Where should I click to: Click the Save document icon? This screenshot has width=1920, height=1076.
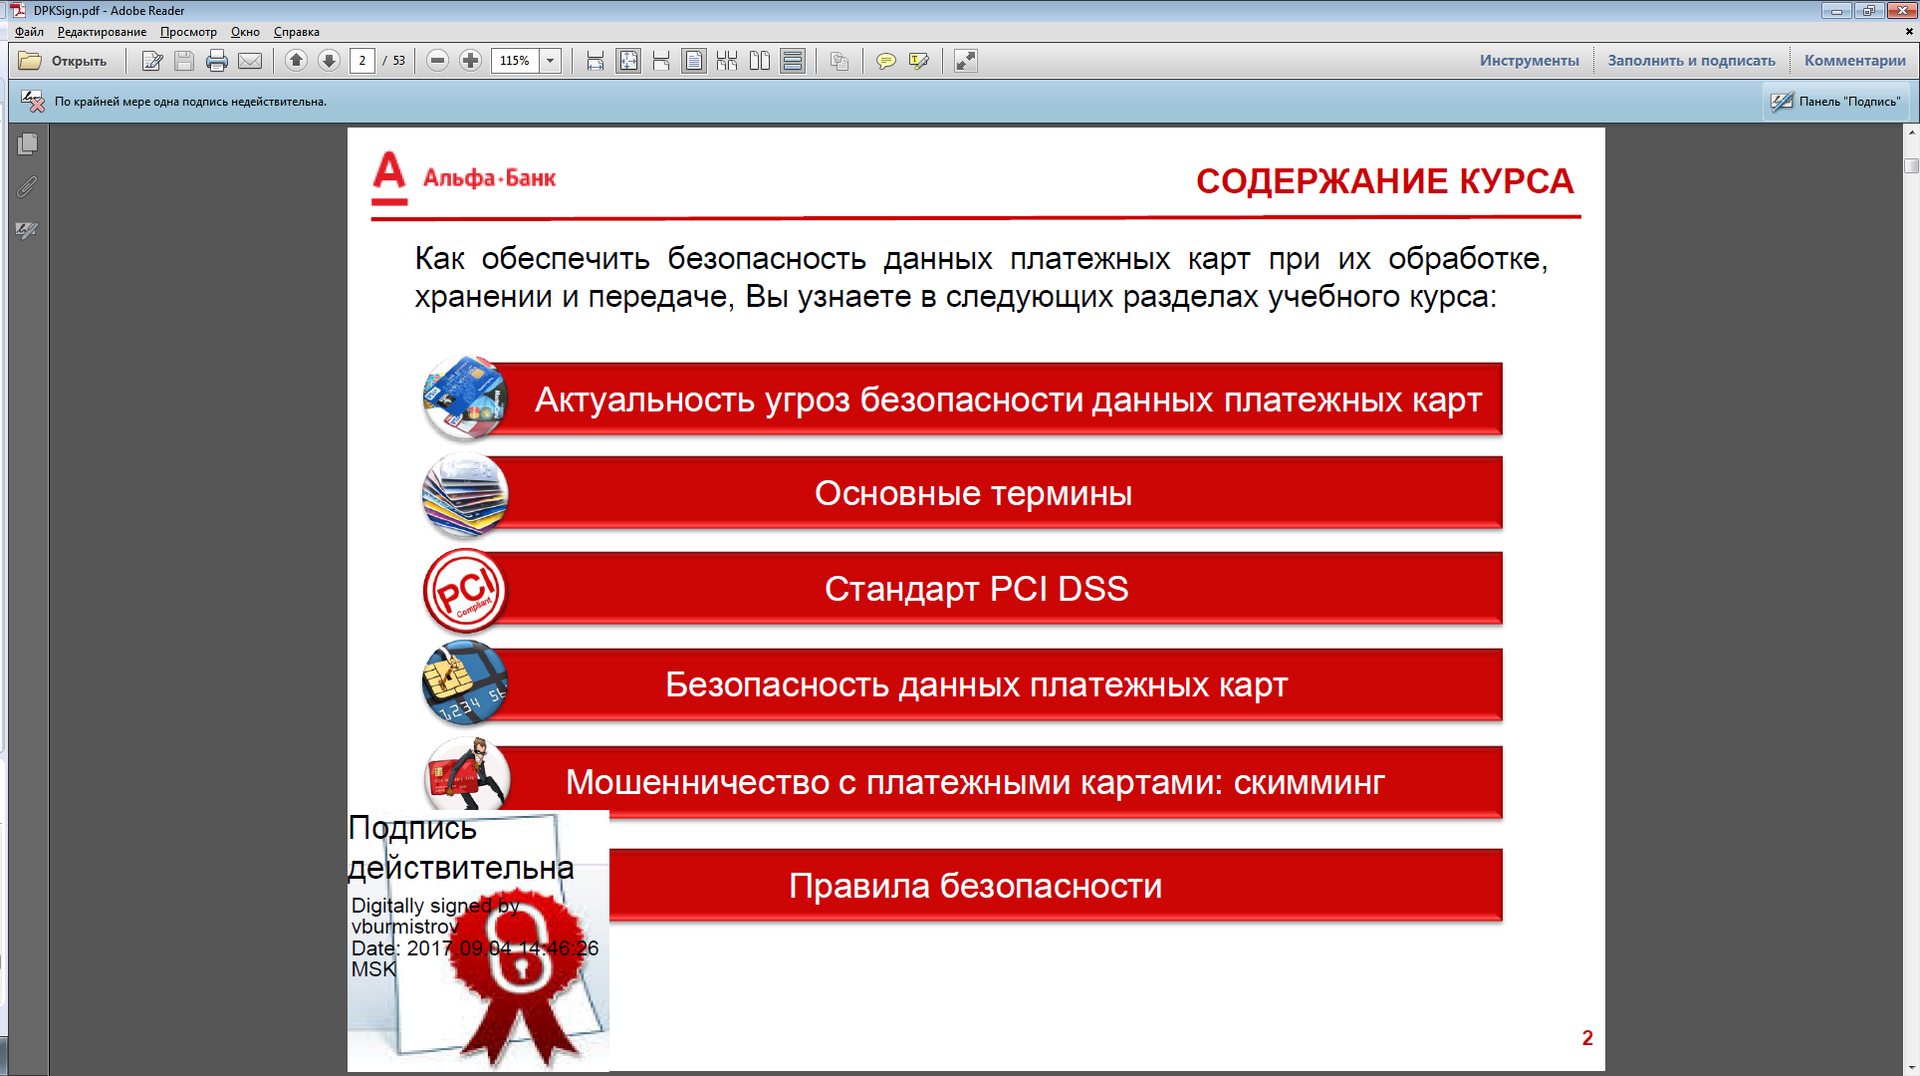tap(183, 61)
